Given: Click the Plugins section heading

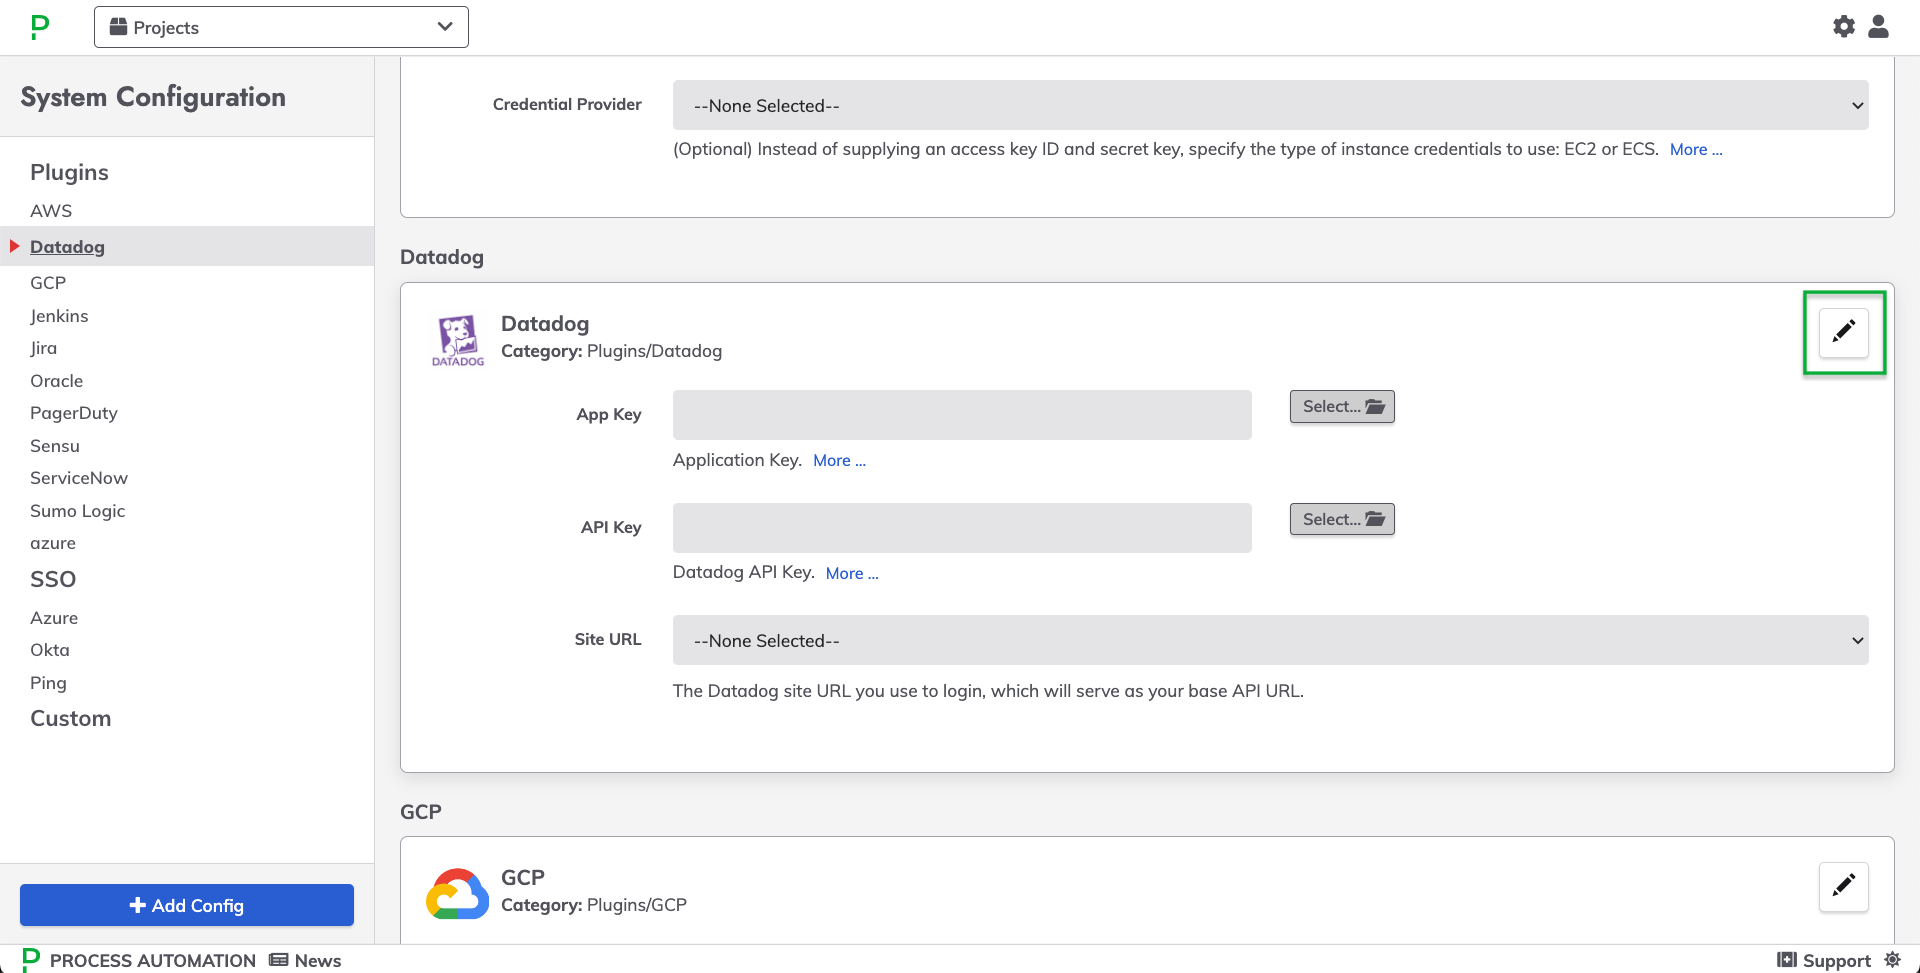Looking at the screenshot, I should click(x=69, y=172).
